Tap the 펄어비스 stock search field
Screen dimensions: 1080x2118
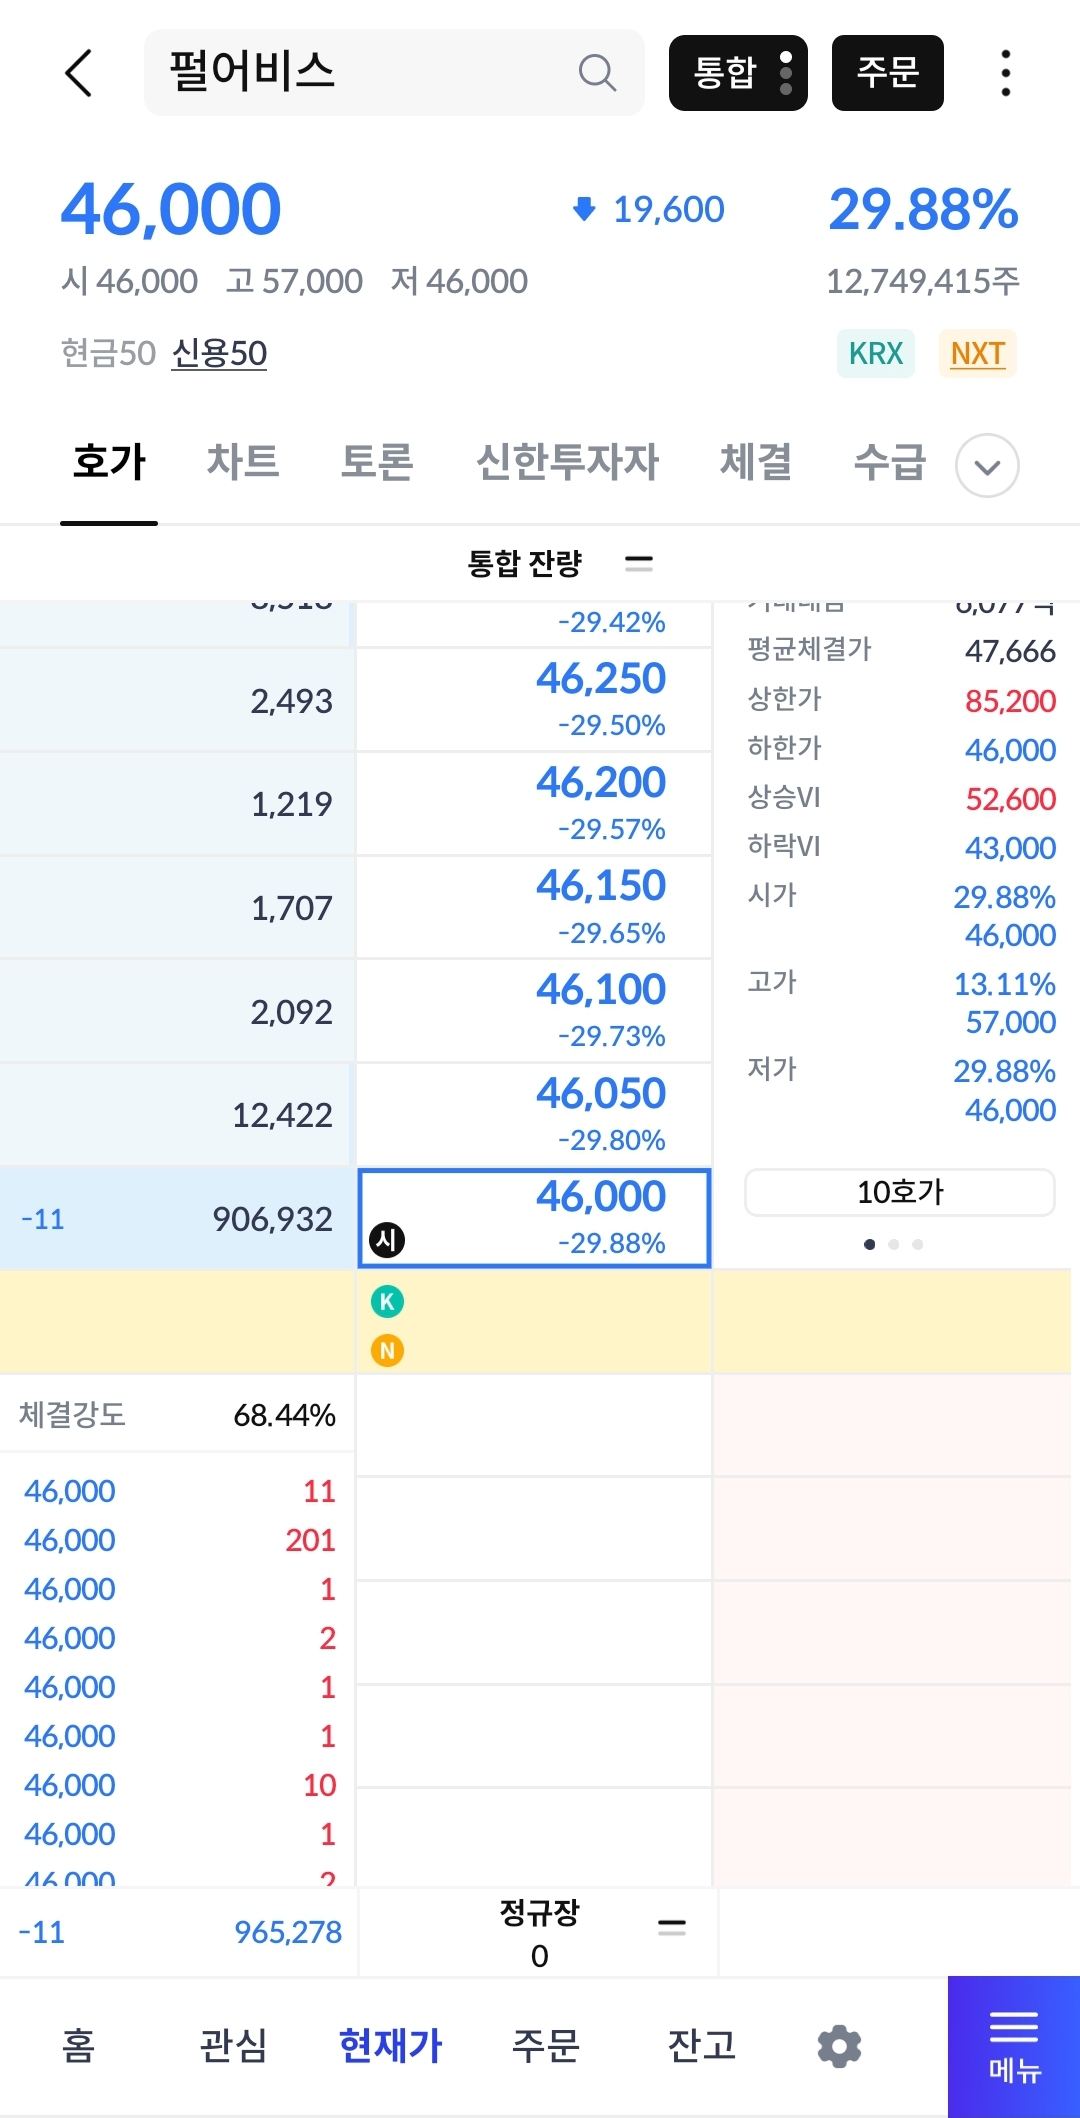coord(360,73)
